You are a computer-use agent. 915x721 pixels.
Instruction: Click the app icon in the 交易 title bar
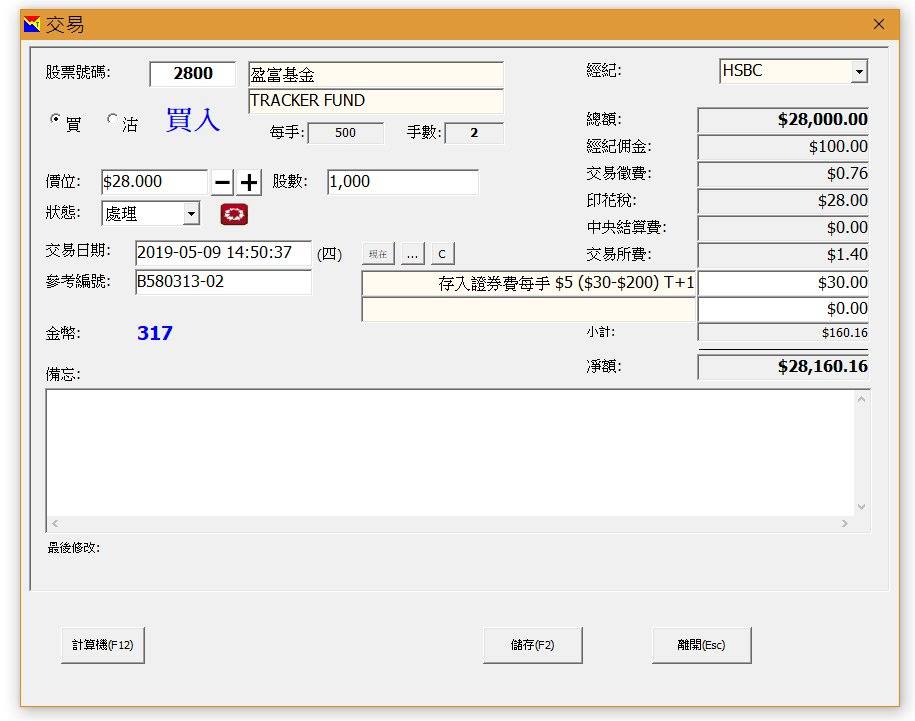(32, 24)
